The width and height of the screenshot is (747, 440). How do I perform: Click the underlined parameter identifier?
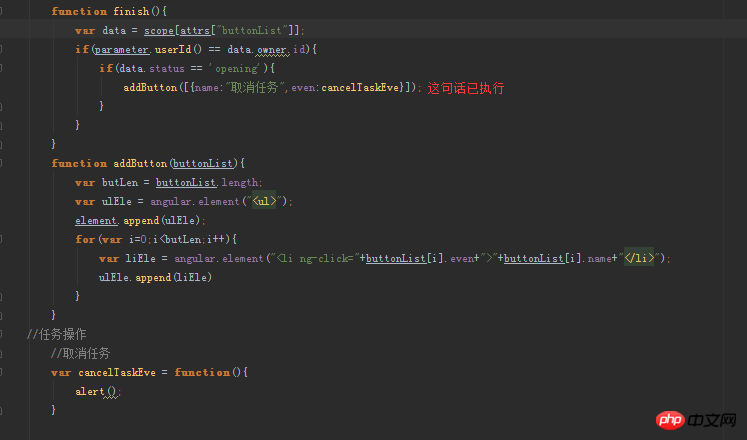tap(121, 50)
